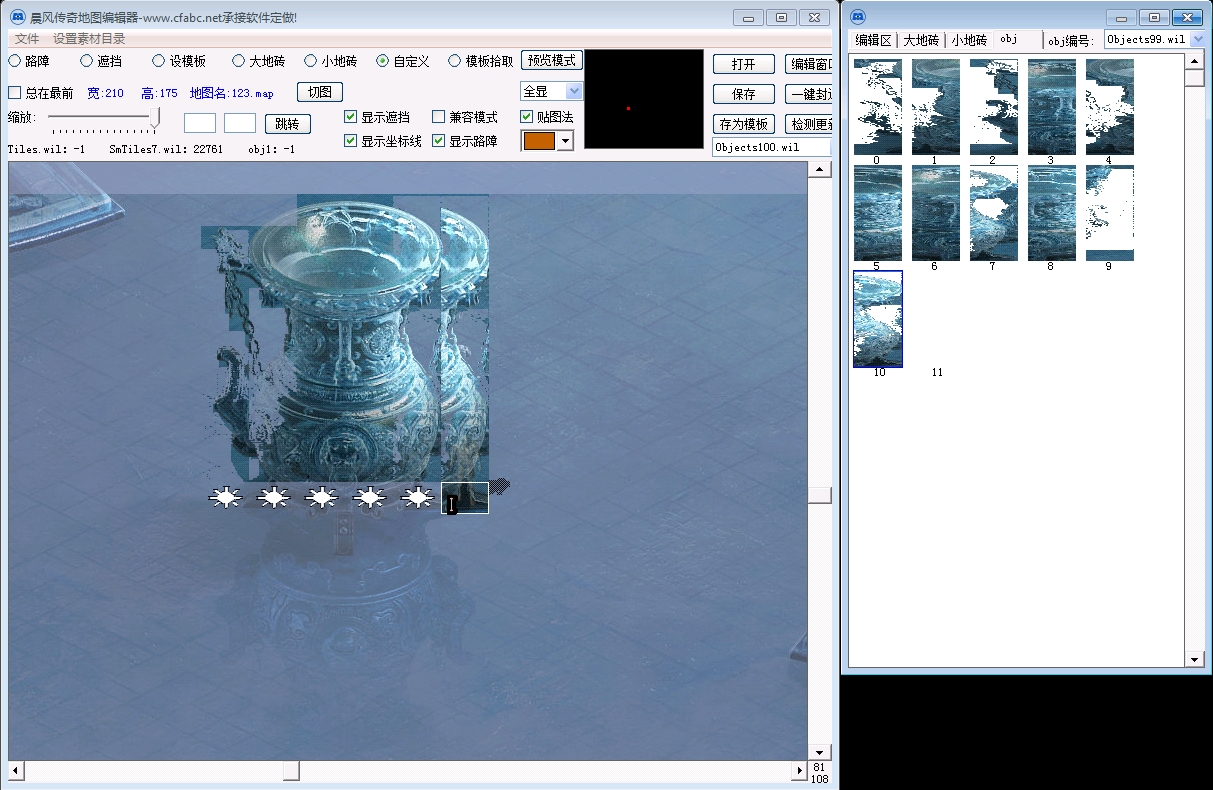The image size is (1213, 790).
Task: Click the map canvas scroll-up arrow
Action: click(820, 170)
